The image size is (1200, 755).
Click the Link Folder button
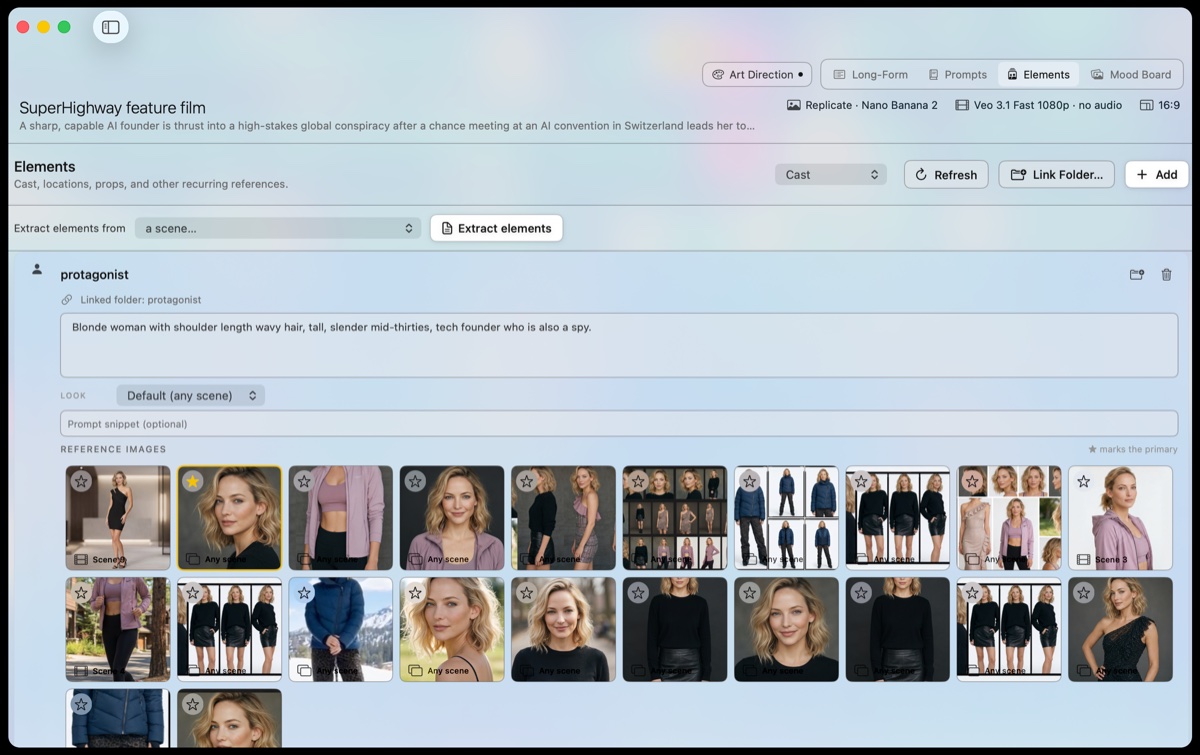(x=1056, y=174)
